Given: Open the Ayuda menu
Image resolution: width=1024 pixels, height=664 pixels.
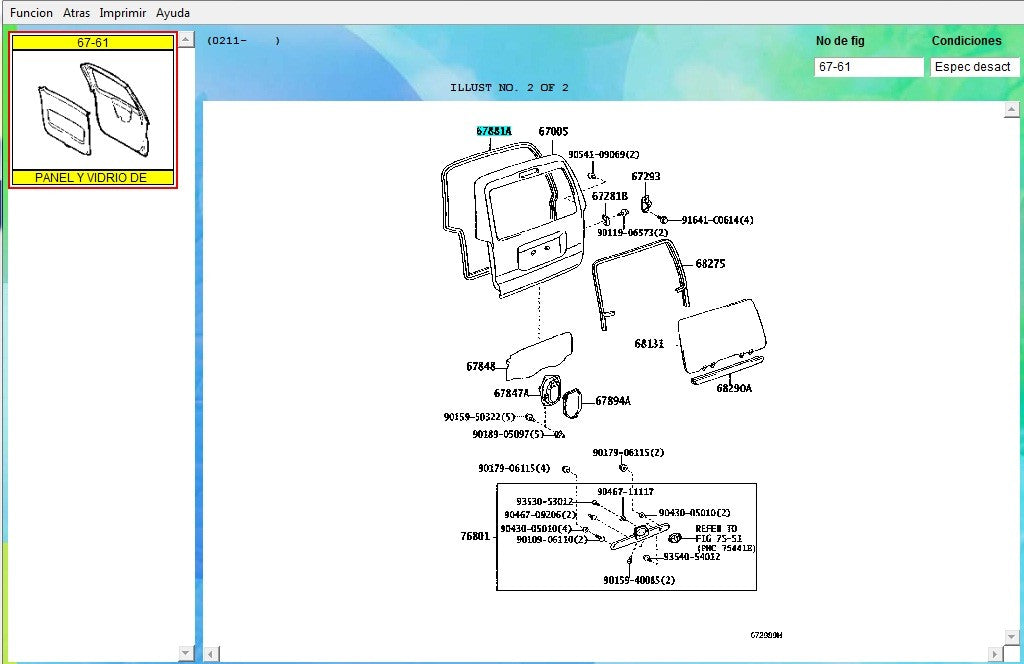Looking at the screenshot, I should point(172,13).
